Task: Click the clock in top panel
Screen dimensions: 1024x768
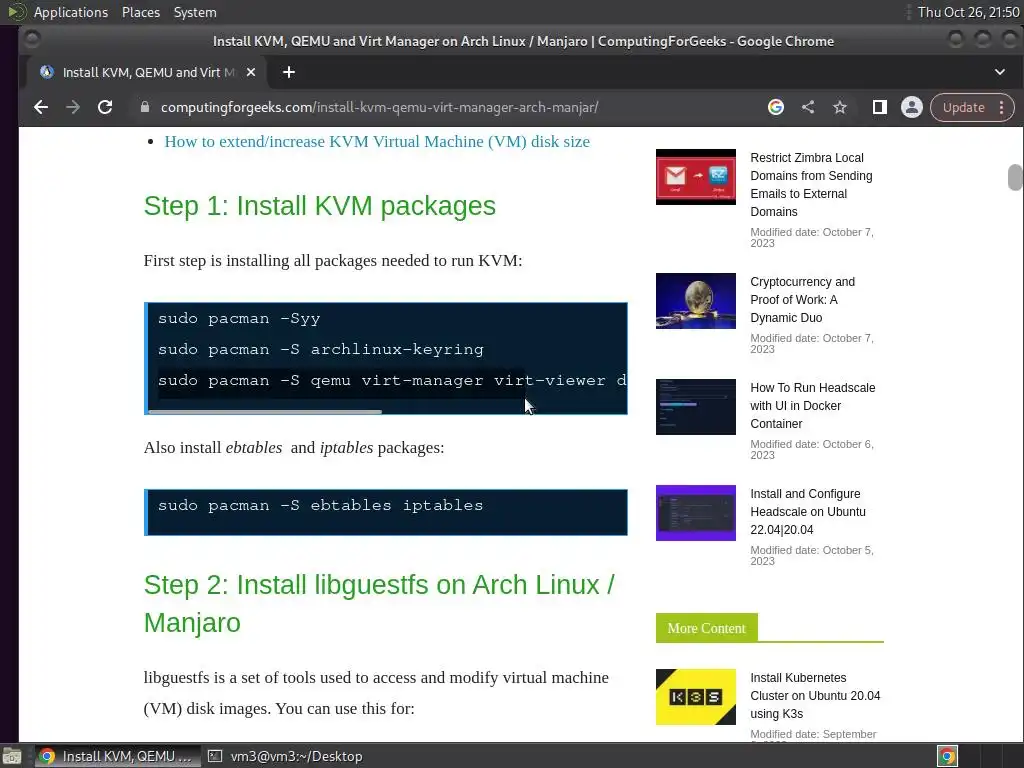Action: [x=968, y=12]
